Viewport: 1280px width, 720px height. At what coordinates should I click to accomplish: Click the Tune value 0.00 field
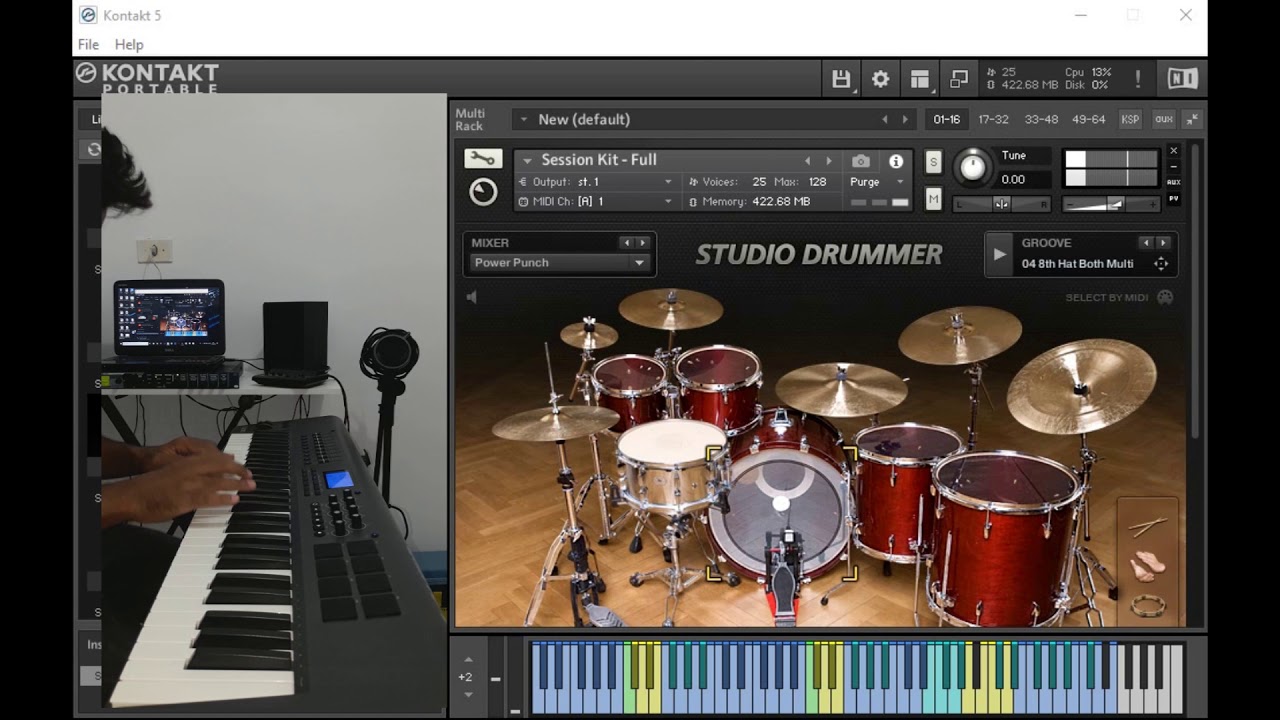coord(1024,179)
